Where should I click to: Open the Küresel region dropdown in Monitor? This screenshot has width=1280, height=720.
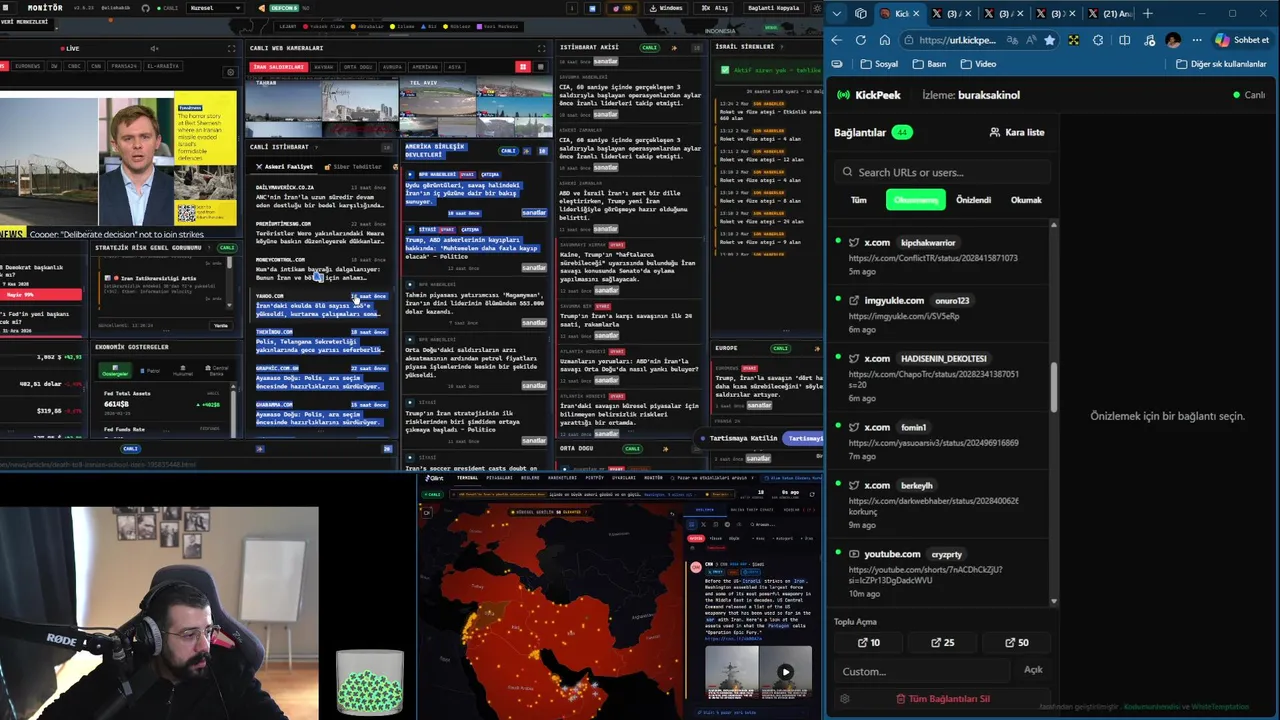pos(216,8)
